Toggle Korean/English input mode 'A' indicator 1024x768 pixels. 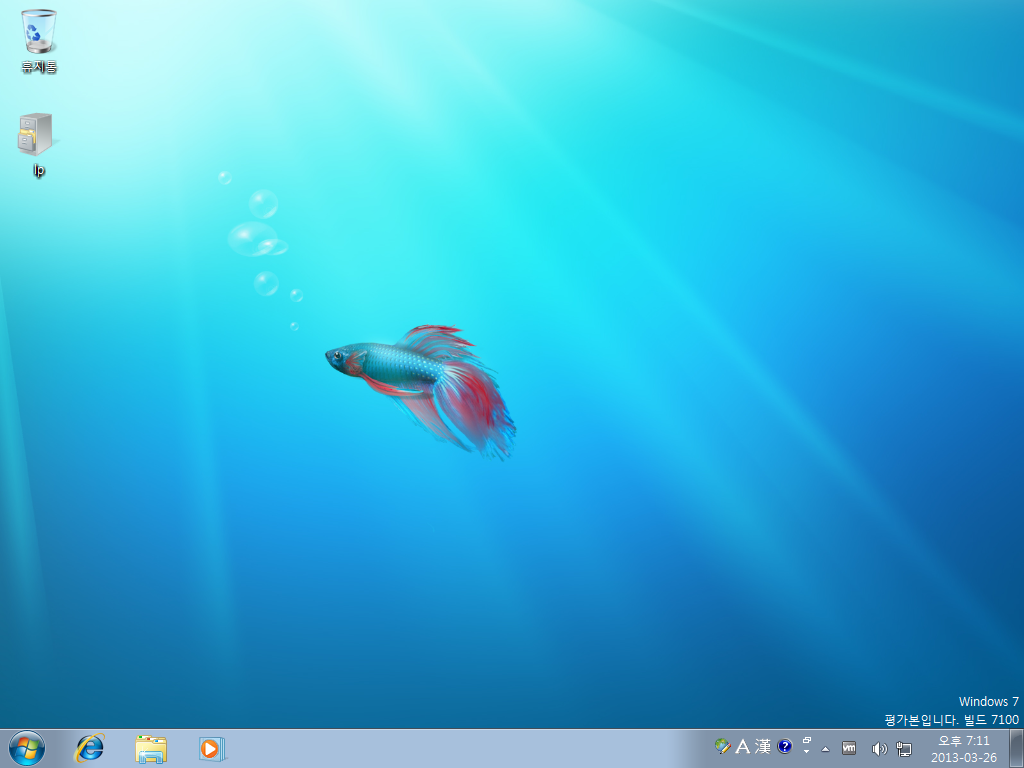[743, 746]
